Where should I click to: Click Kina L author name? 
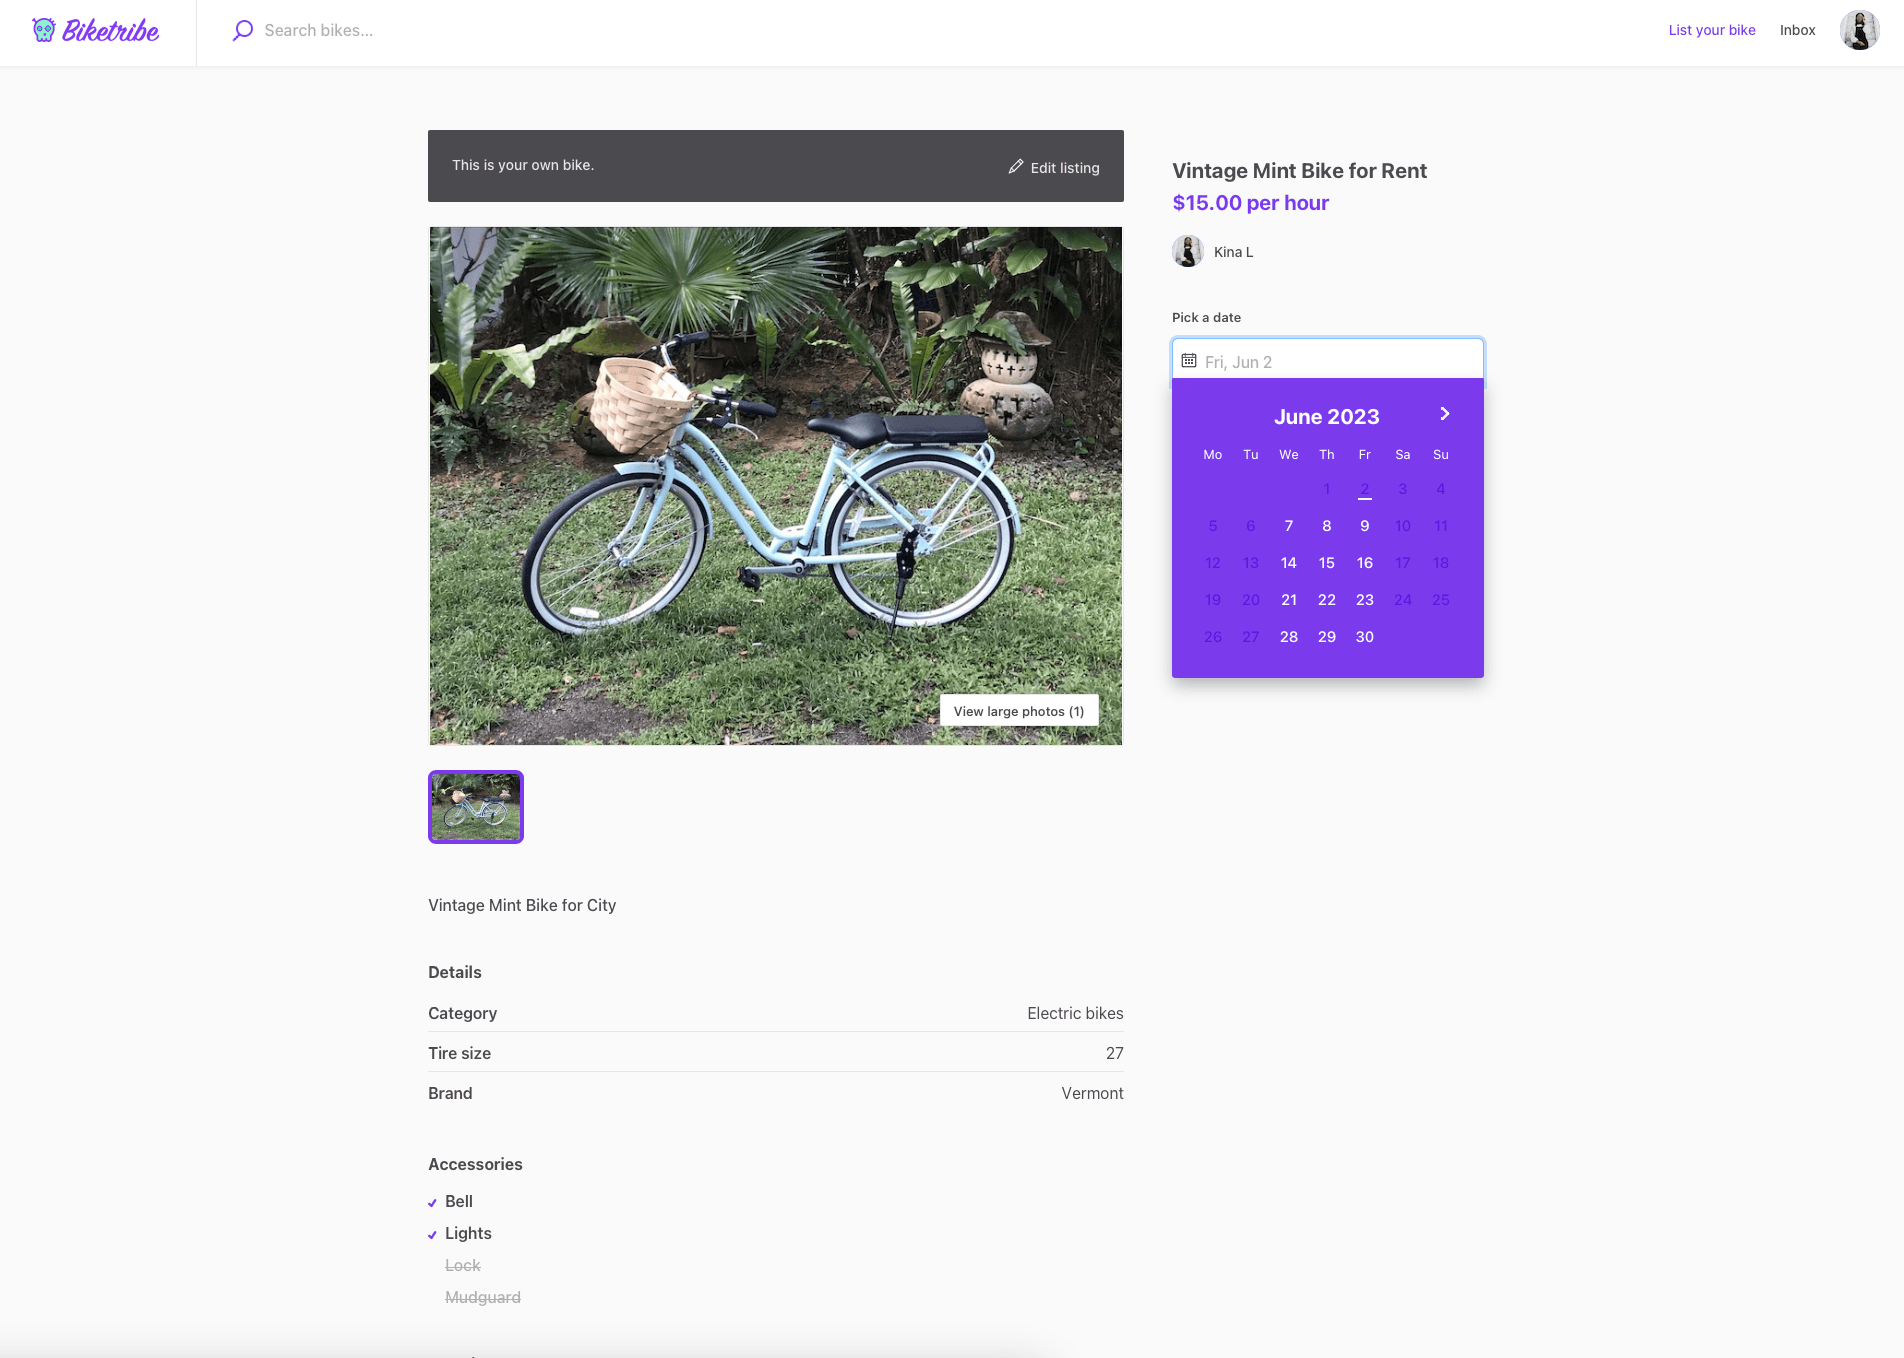pos(1233,252)
